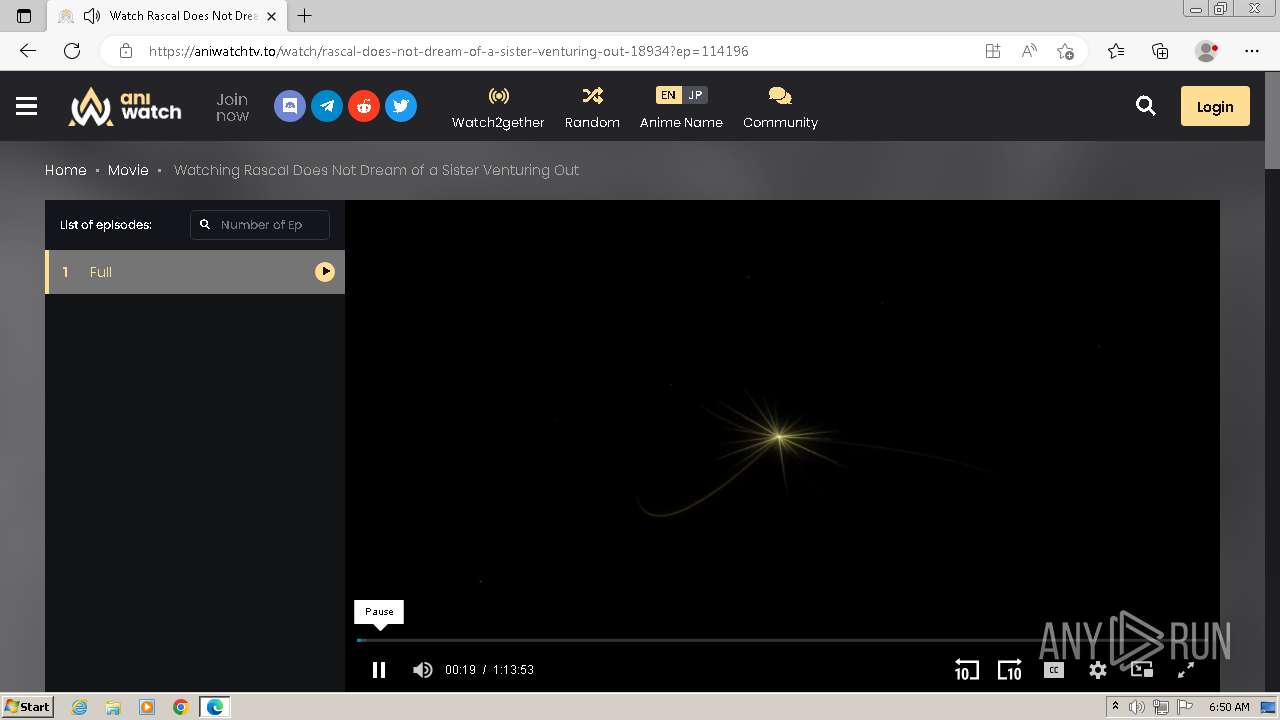1280x720 pixels.
Task: Refresh the browser page
Action: click(x=72, y=51)
